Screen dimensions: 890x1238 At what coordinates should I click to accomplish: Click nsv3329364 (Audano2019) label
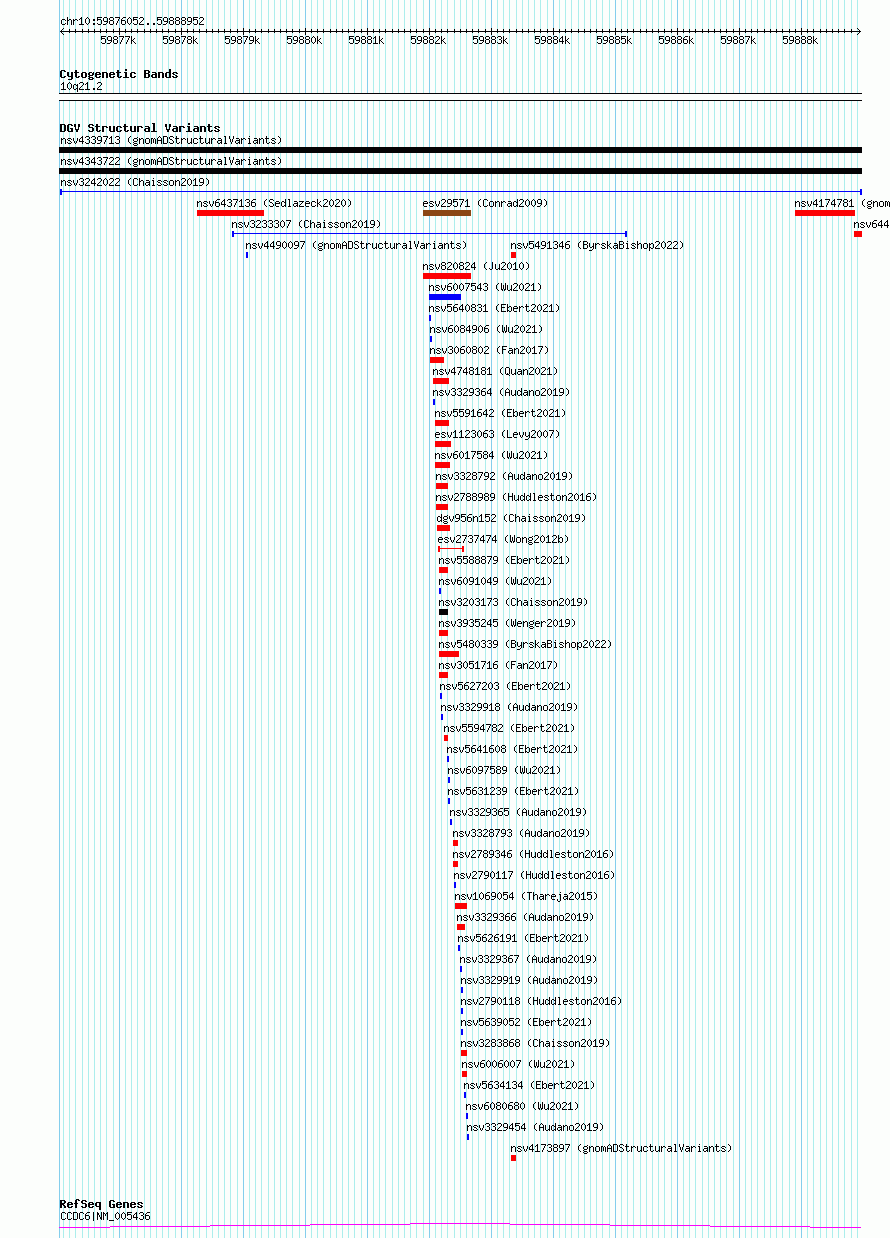pyautogui.click(x=501, y=392)
